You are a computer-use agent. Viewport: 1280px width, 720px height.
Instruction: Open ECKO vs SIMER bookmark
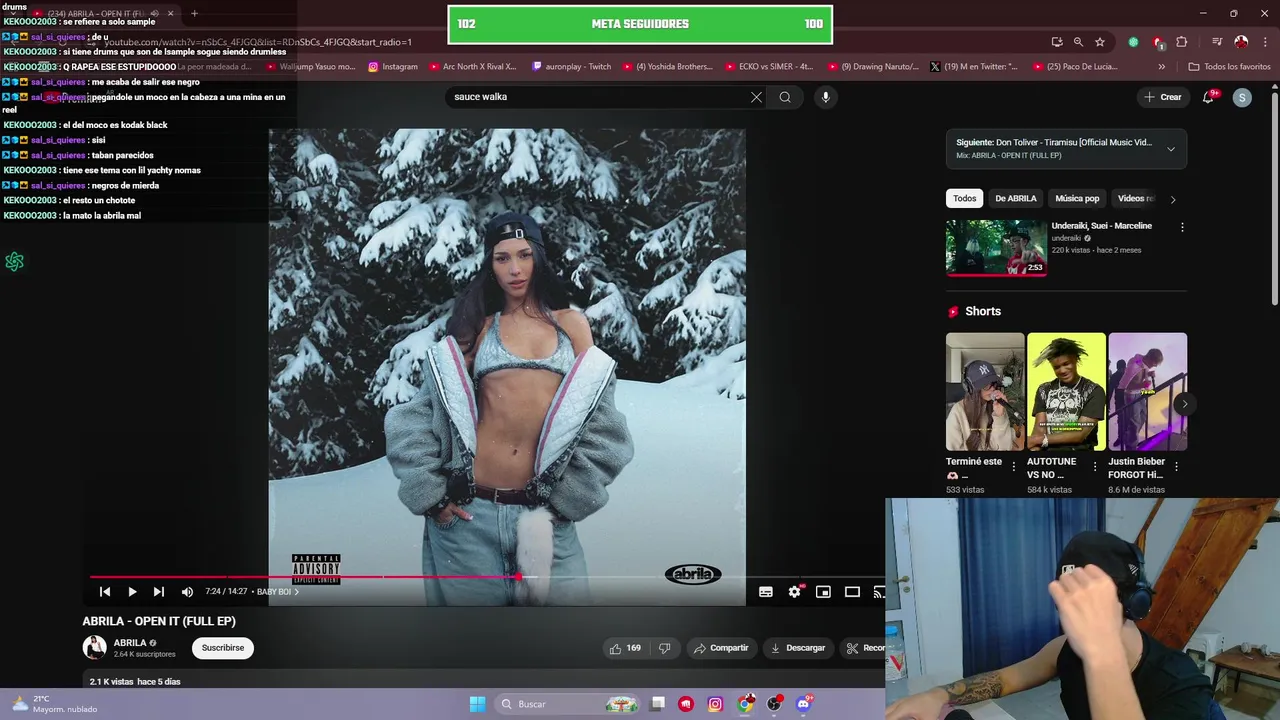click(x=768, y=67)
